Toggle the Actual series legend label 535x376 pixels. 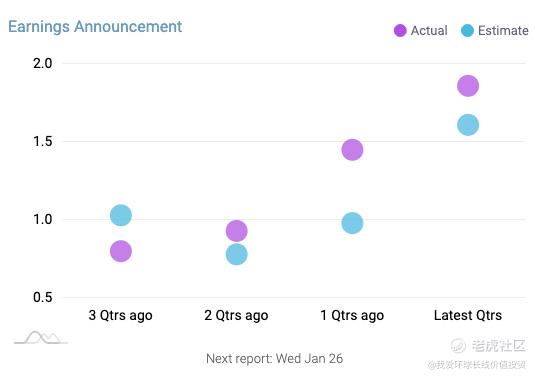tap(429, 30)
